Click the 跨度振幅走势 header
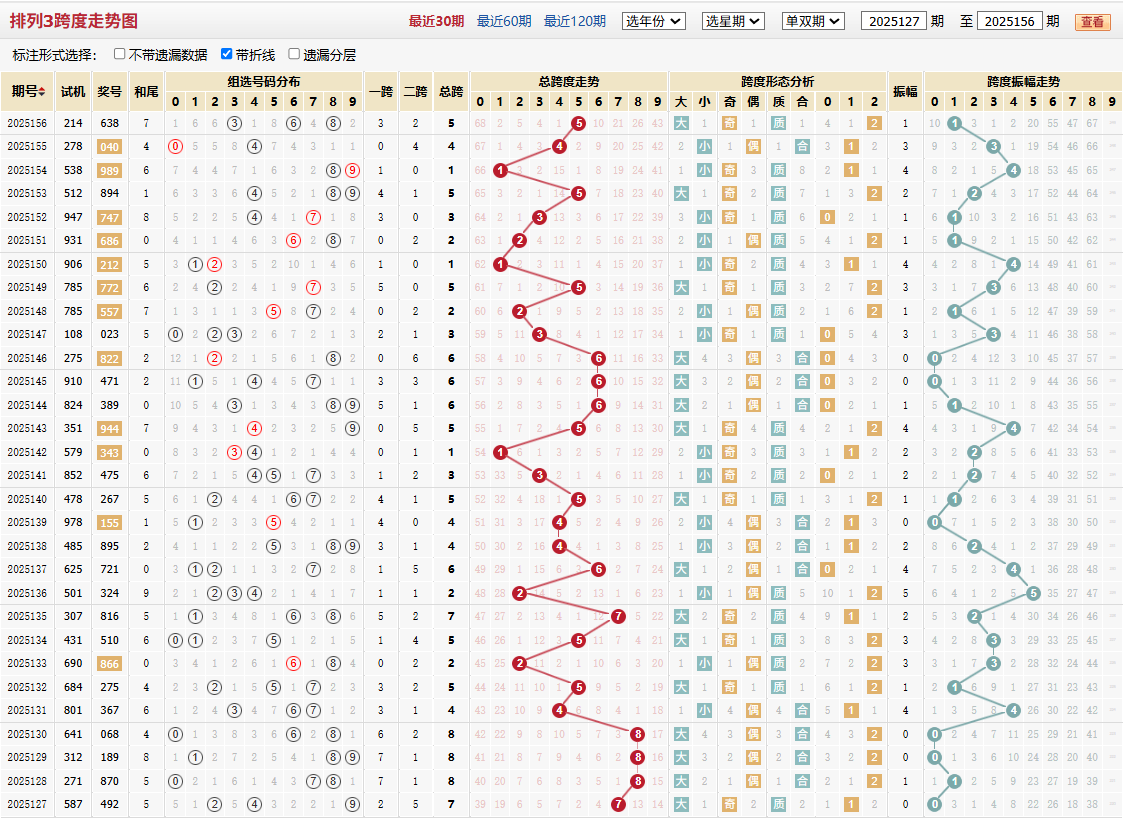Viewport: 1123px width, 819px height. click(1023, 82)
